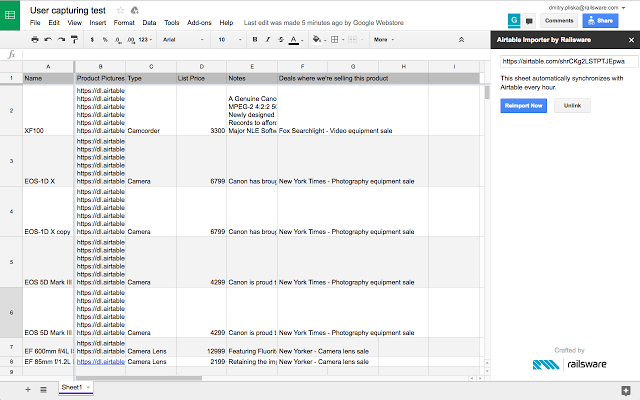Image resolution: width=640 pixels, height=400 pixels.
Task: Open the File menu
Action: [35, 23]
